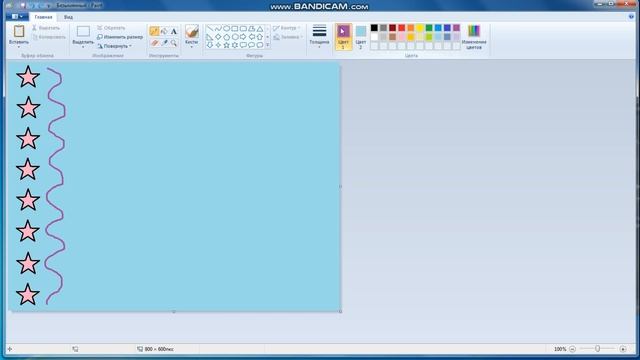Pick the red color swatch

click(x=402, y=28)
